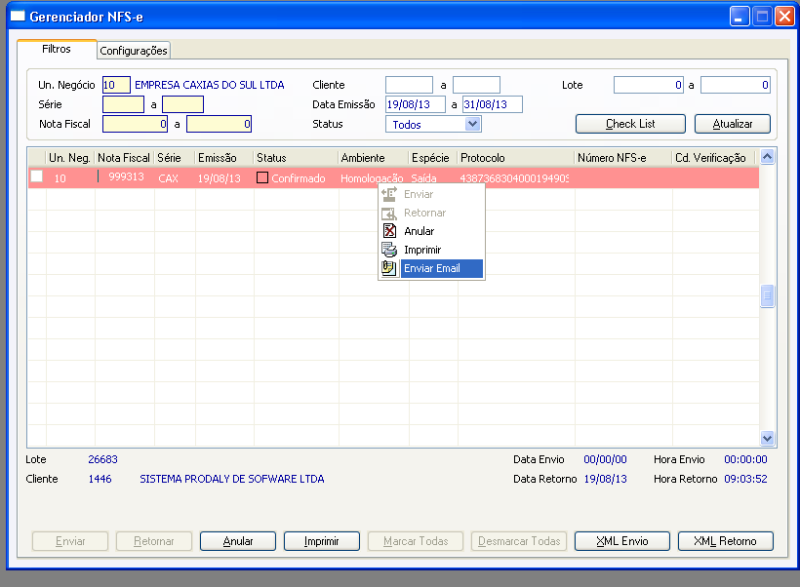Click the protocol number cell 43873683...
Image resolution: width=800 pixels, height=587 pixels.
(x=514, y=178)
